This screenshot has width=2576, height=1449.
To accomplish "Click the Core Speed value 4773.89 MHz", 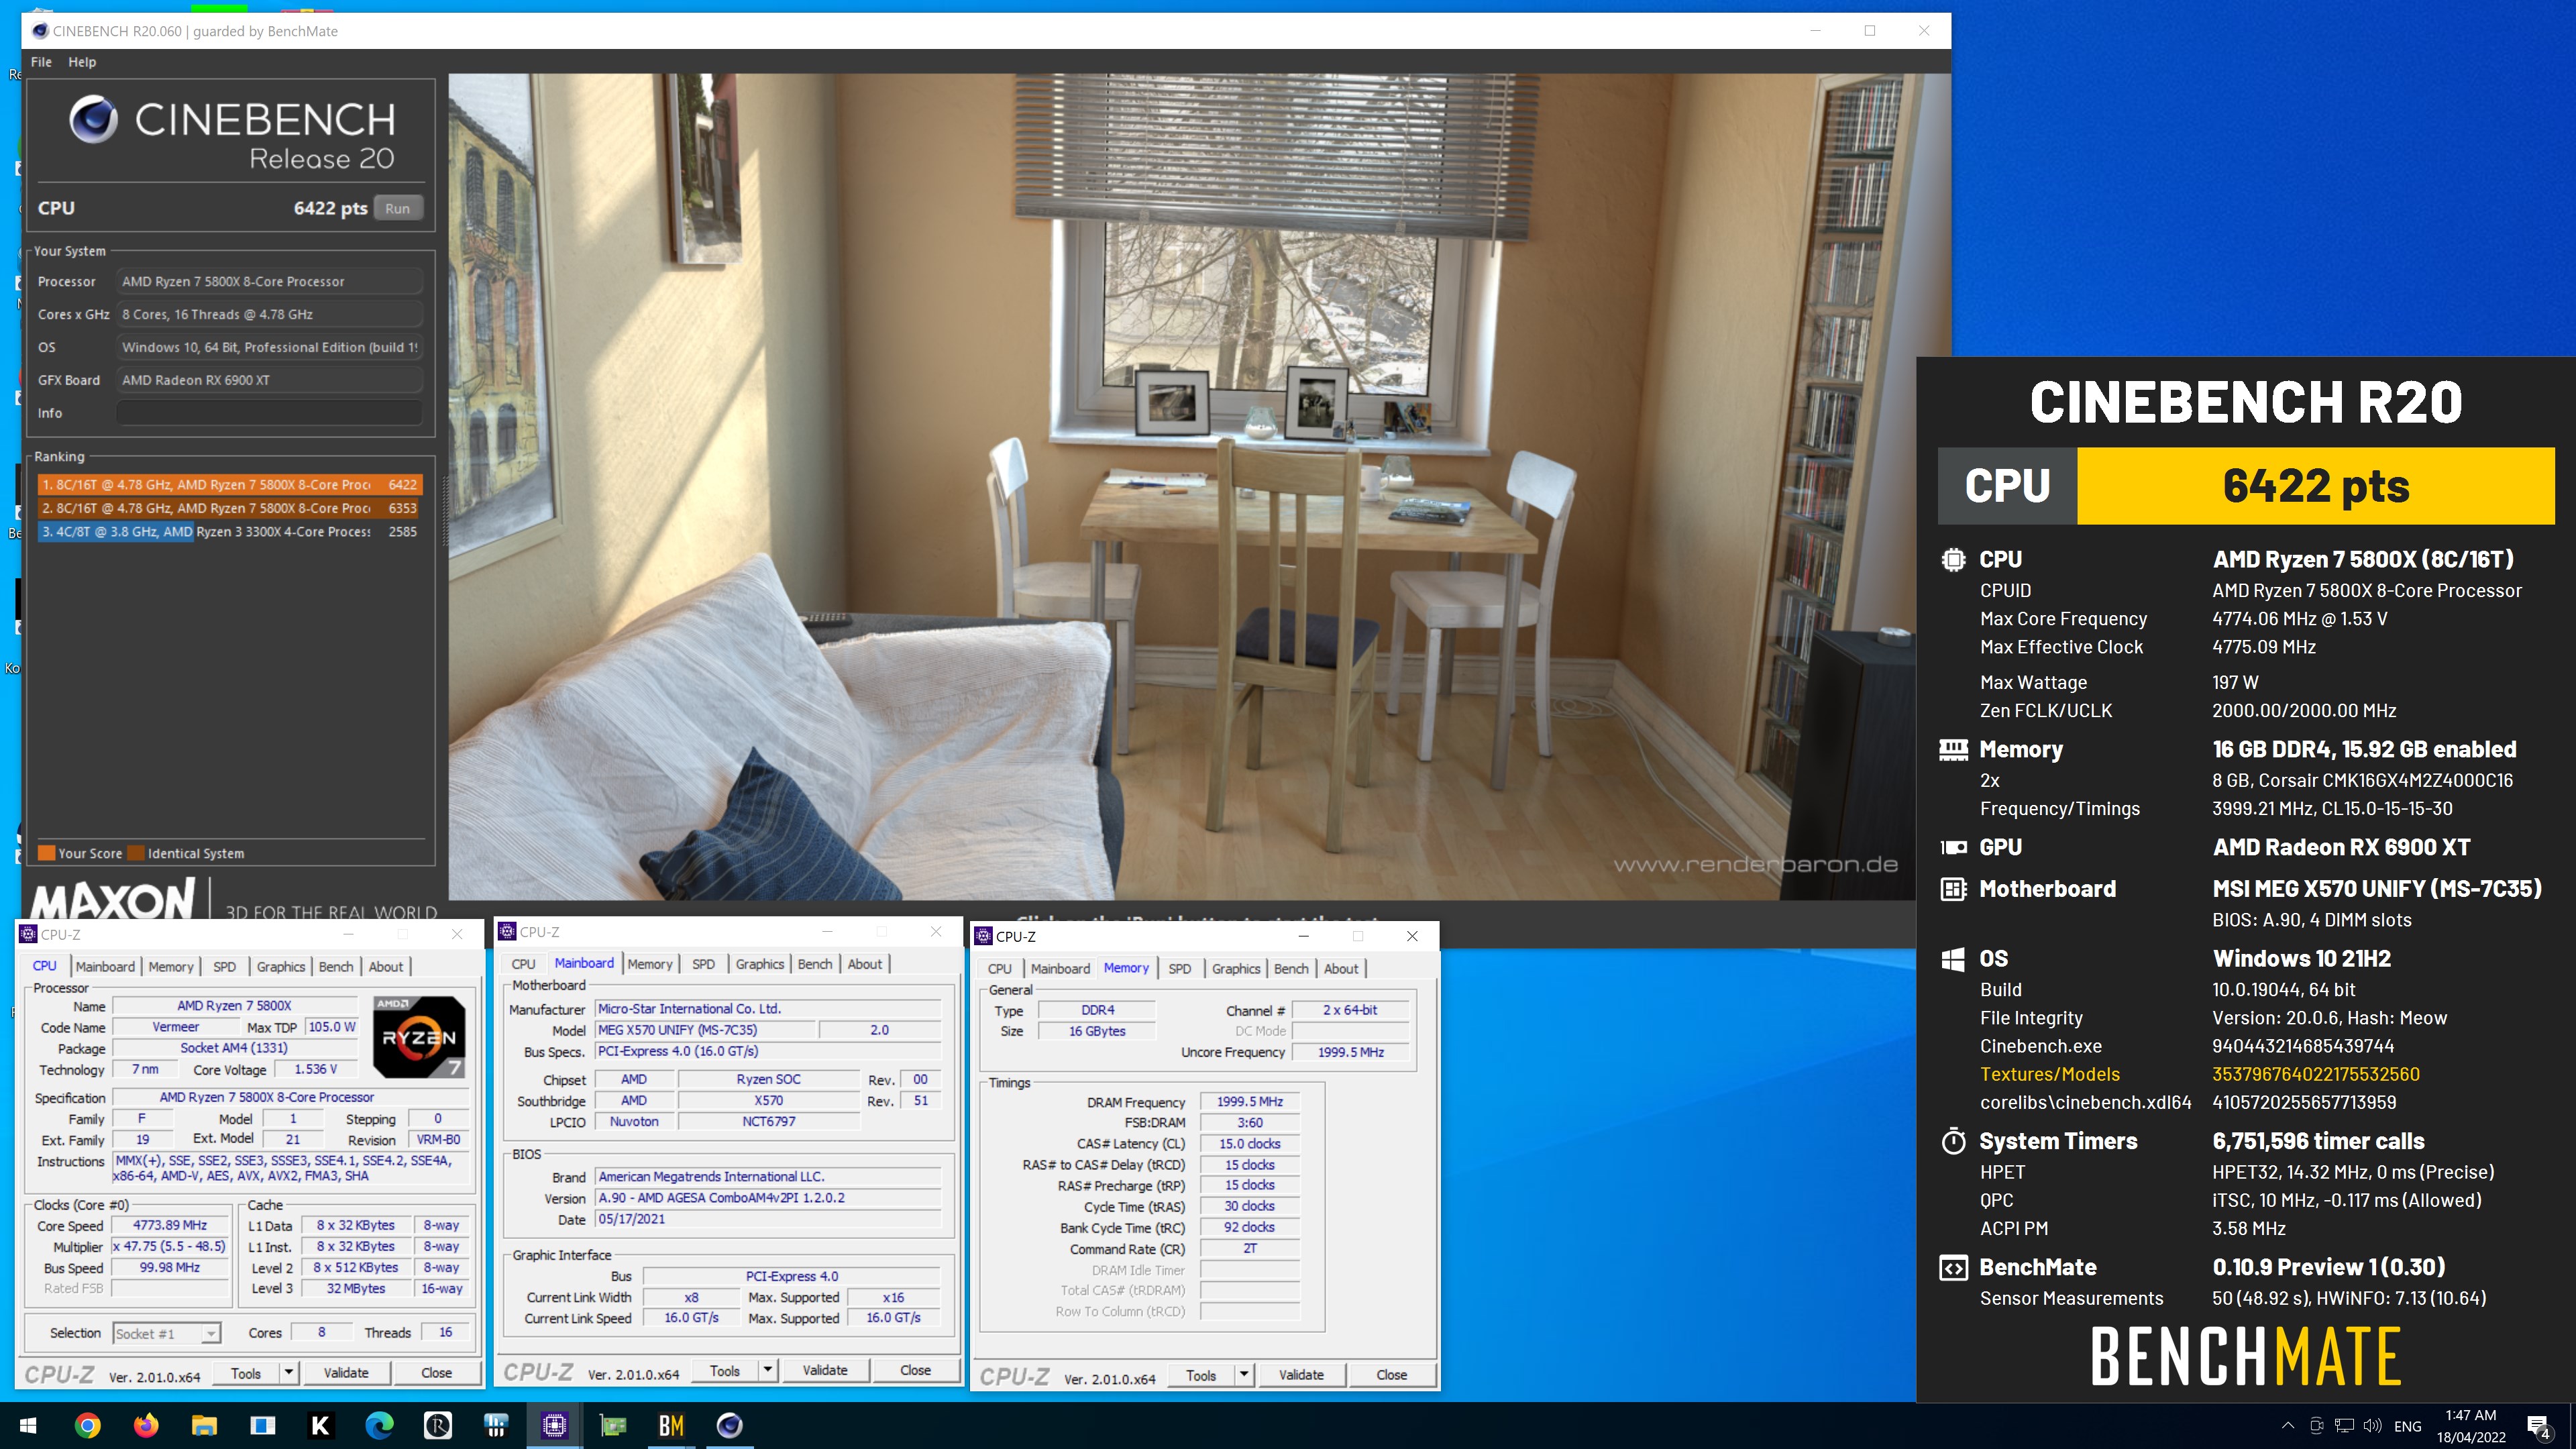I will click(x=170, y=1225).
